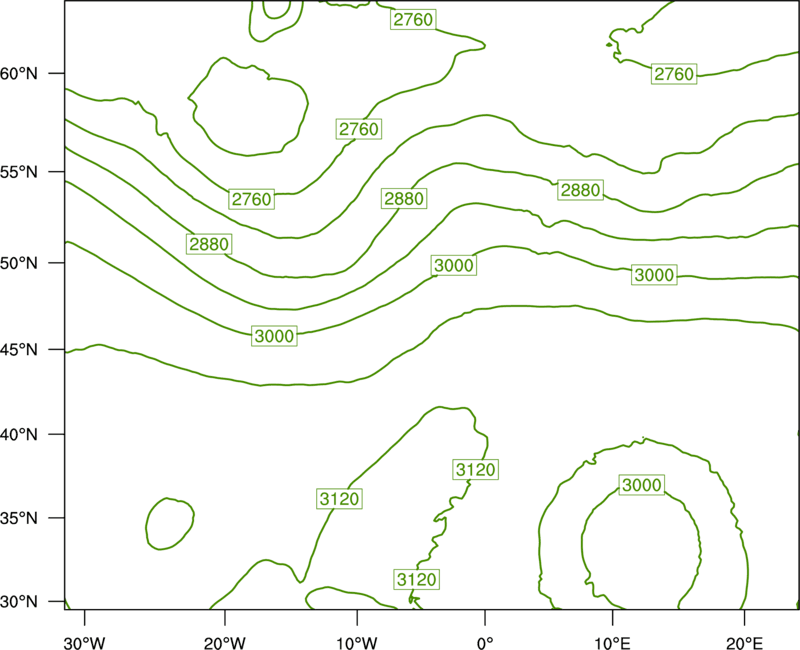Click the 3000 label on the circular closed contour
Image resolution: width=800 pixels, height=650 pixels.
(642, 485)
